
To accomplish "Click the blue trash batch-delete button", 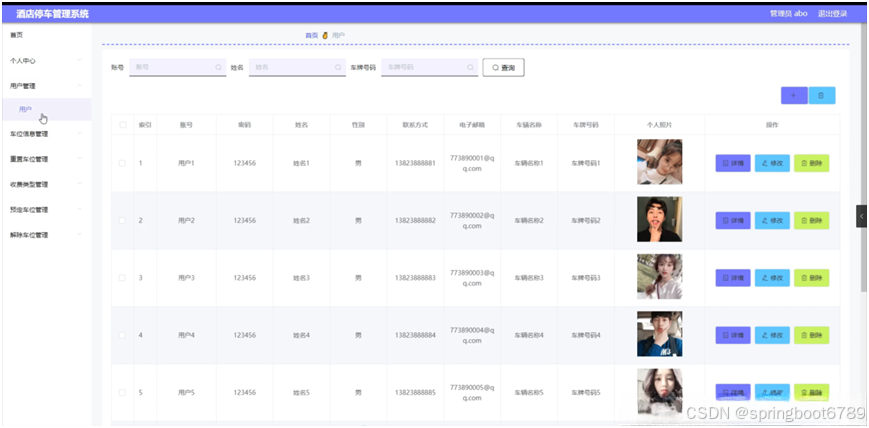I will coord(821,95).
